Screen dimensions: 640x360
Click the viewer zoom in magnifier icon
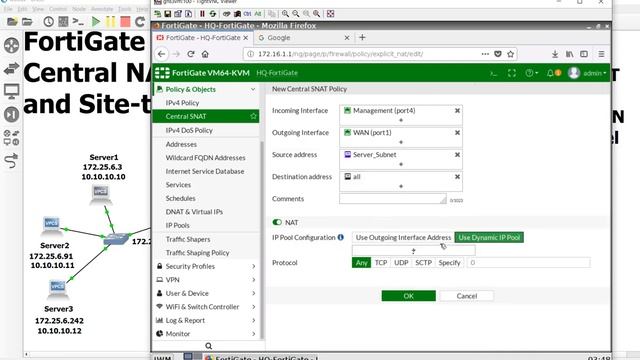(285, 14)
